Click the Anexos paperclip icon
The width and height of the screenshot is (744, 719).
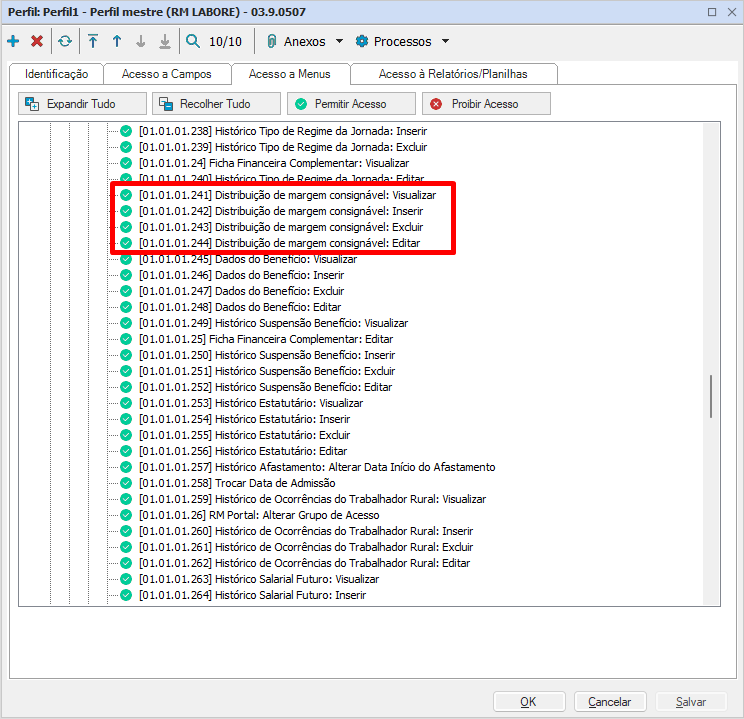pyautogui.click(x=271, y=41)
